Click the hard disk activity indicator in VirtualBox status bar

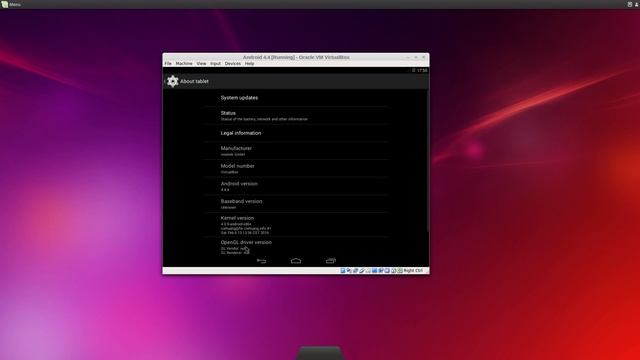coord(343,271)
